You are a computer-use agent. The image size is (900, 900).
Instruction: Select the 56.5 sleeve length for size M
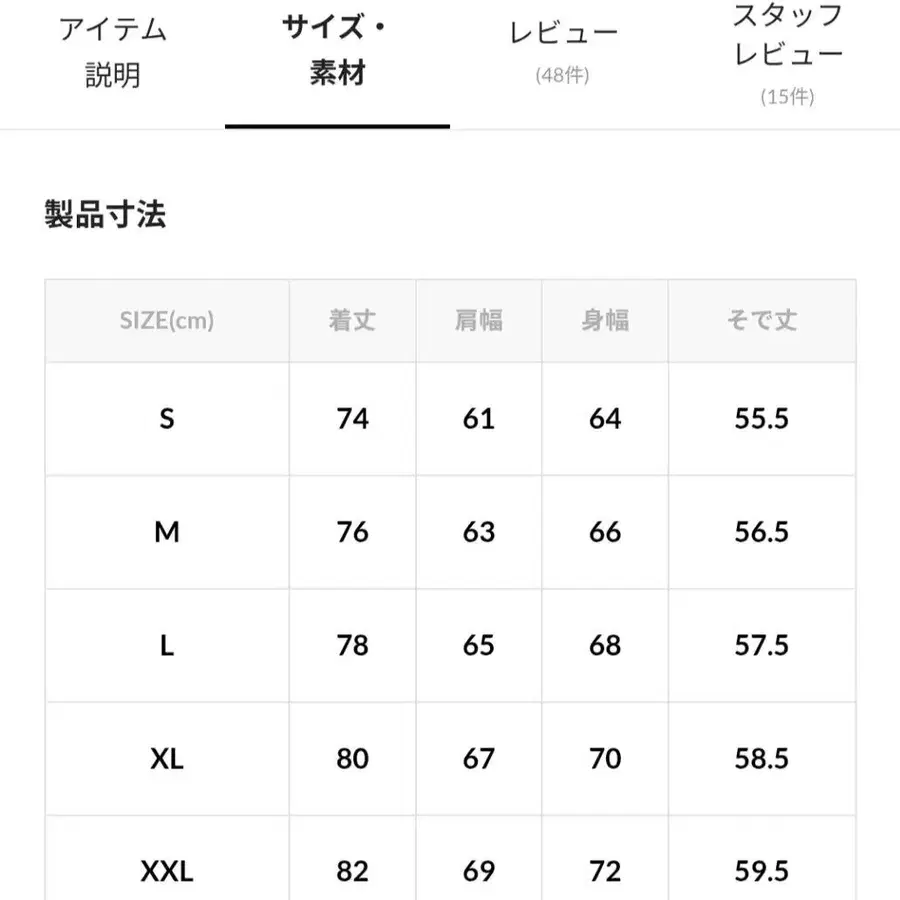tap(762, 531)
